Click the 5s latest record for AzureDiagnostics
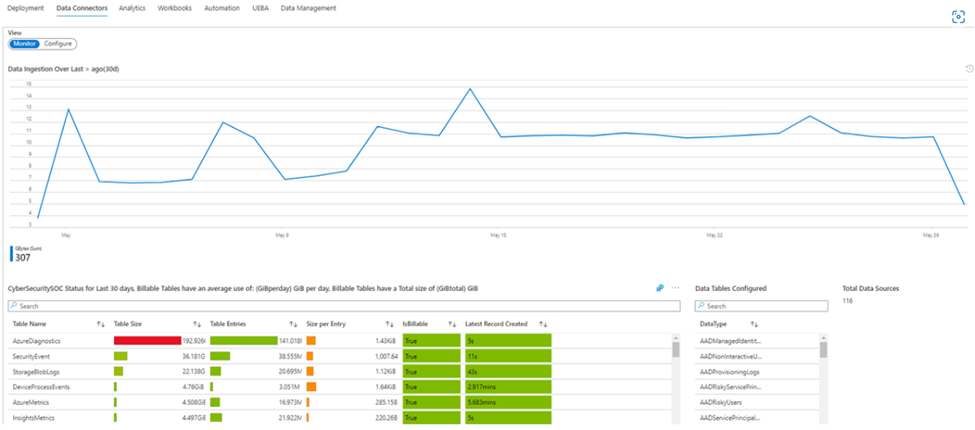Viewport: 975px width, 430px height. (x=508, y=341)
